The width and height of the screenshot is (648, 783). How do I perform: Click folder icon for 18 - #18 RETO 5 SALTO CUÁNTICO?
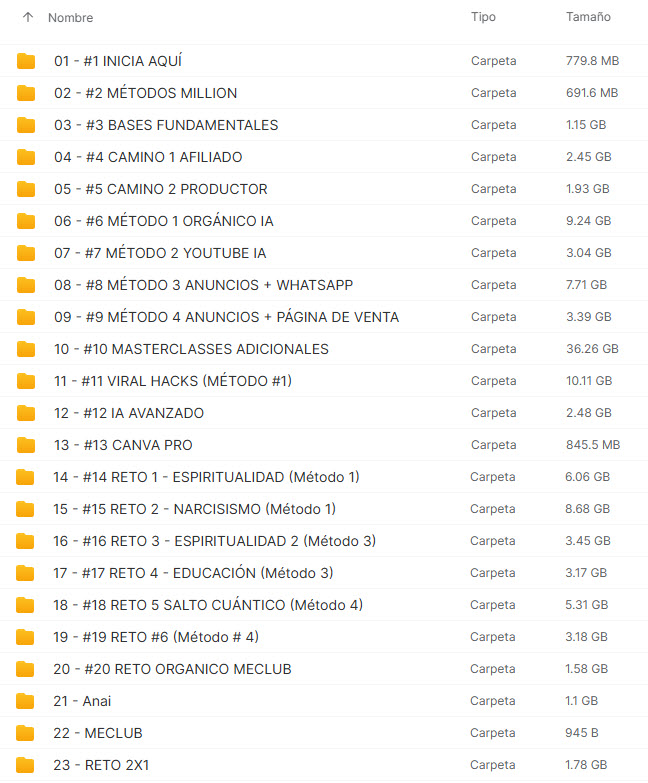tap(25, 605)
